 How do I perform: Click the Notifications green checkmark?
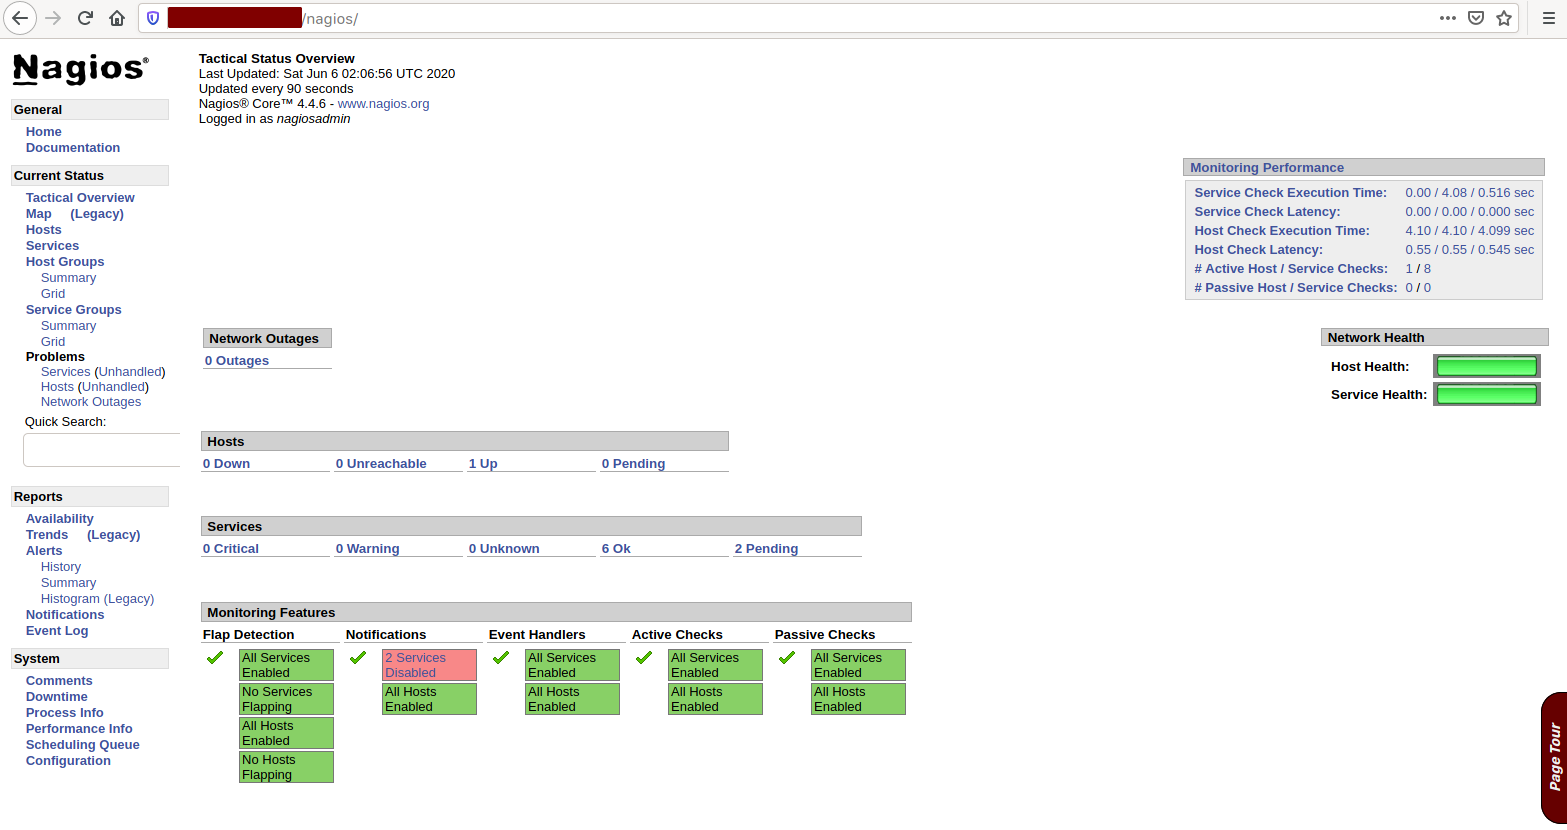click(x=358, y=657)
